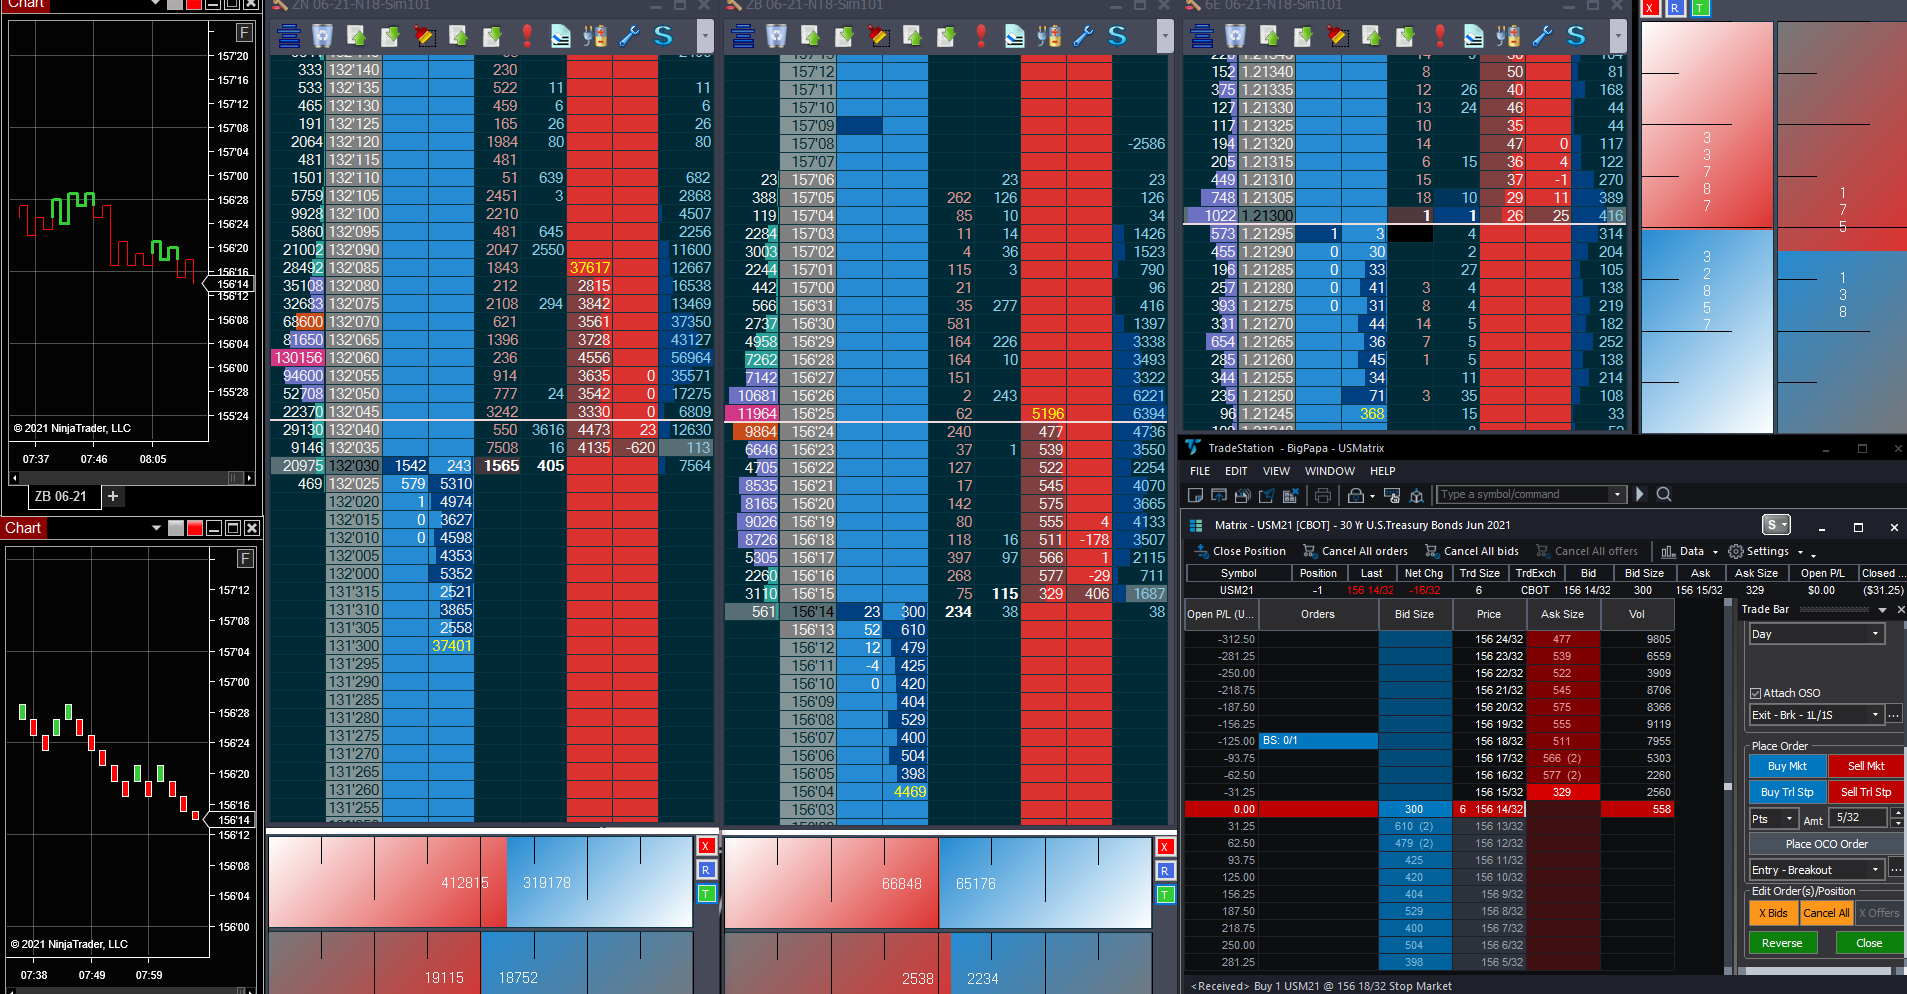The image size is (1907, 994).
Task: Click the Buy Trl Stp button
Action: (x=1787, y=792)
